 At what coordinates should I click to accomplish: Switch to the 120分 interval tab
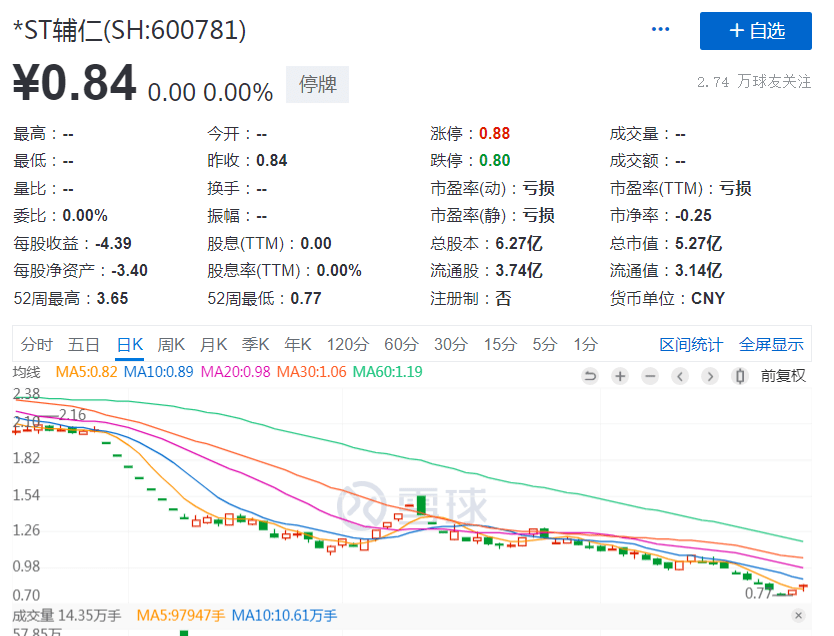[x=348, y=345]
